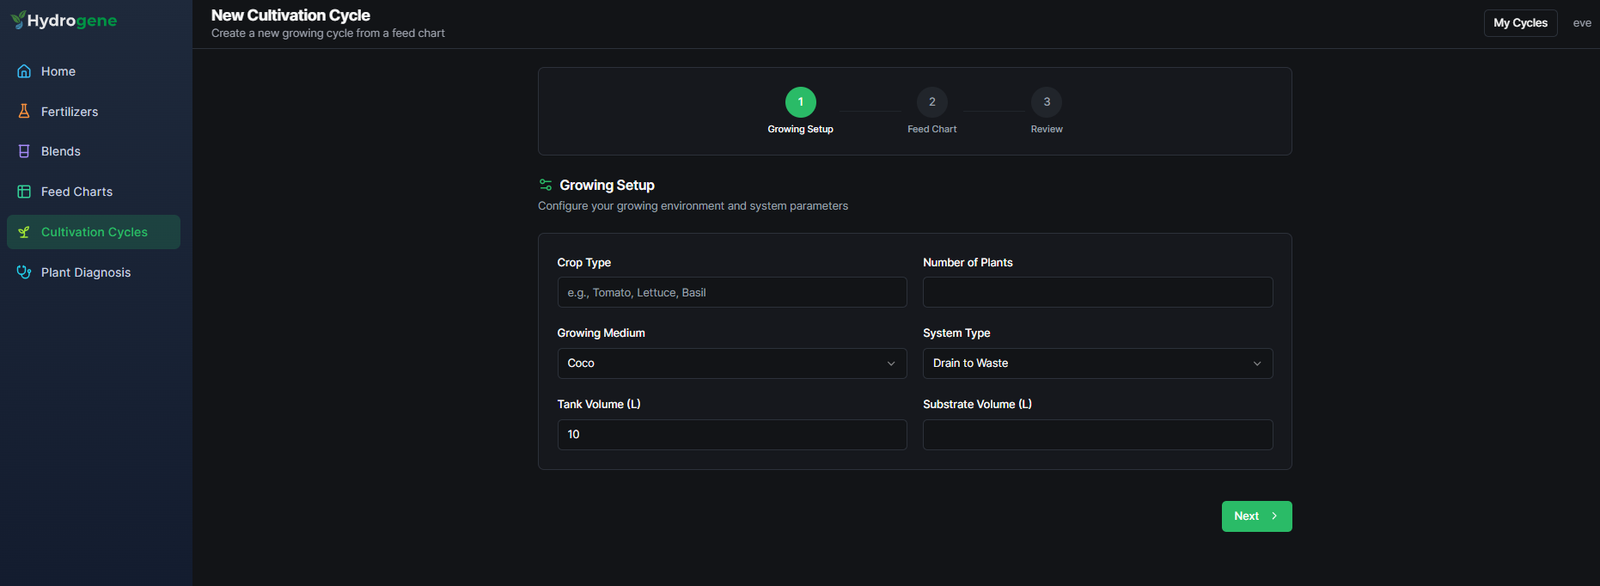This screenshot has width=1600, height=586.
Task: Click the Review step label
Action: (1047, 129)
